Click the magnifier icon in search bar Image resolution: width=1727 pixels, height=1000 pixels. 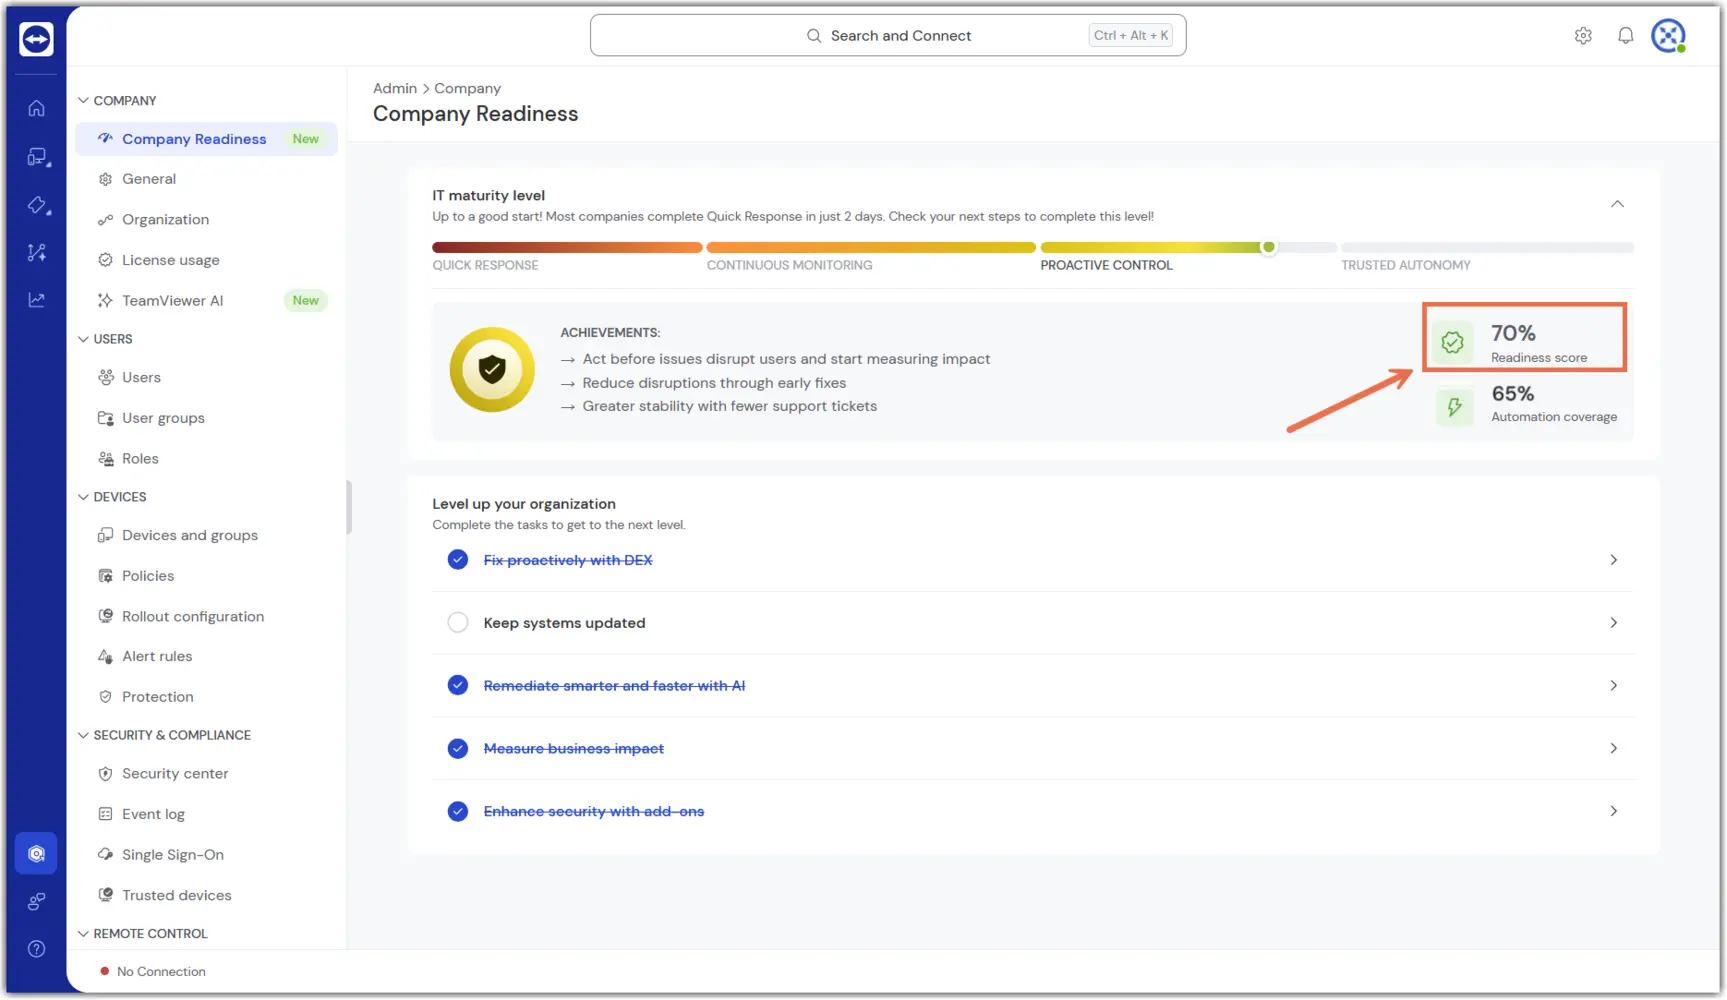(814, 36)
